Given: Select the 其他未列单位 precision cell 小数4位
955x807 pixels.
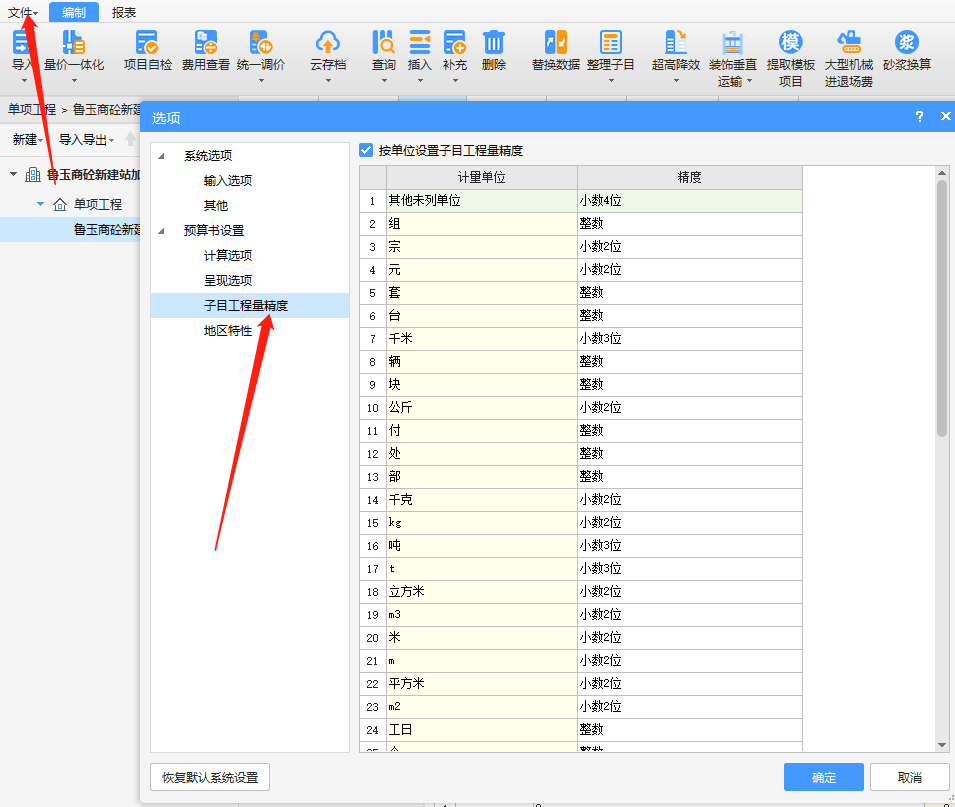Looking at the screenshot, I should 689,200.
